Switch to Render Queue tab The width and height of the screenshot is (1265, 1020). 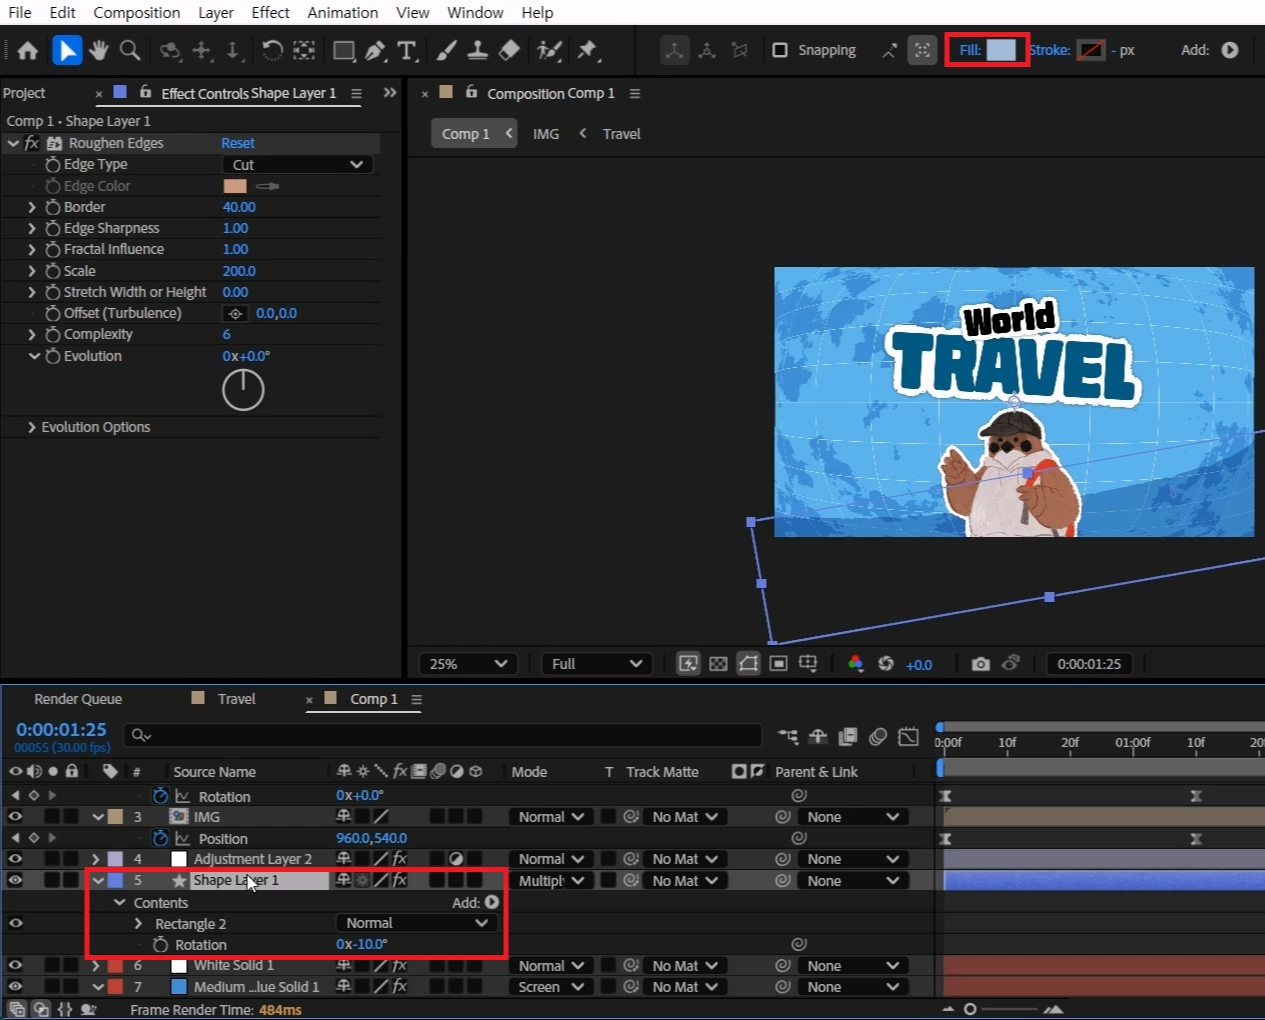(x=78, y=699)
